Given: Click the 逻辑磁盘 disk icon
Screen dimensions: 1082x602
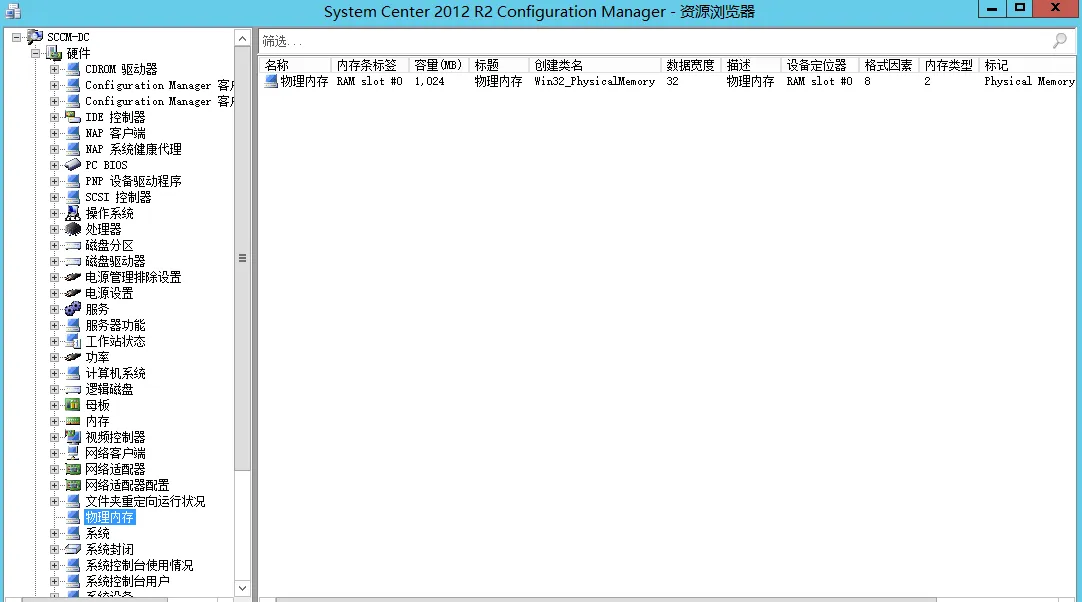Looking at the screenshot, I should (73, 389).
